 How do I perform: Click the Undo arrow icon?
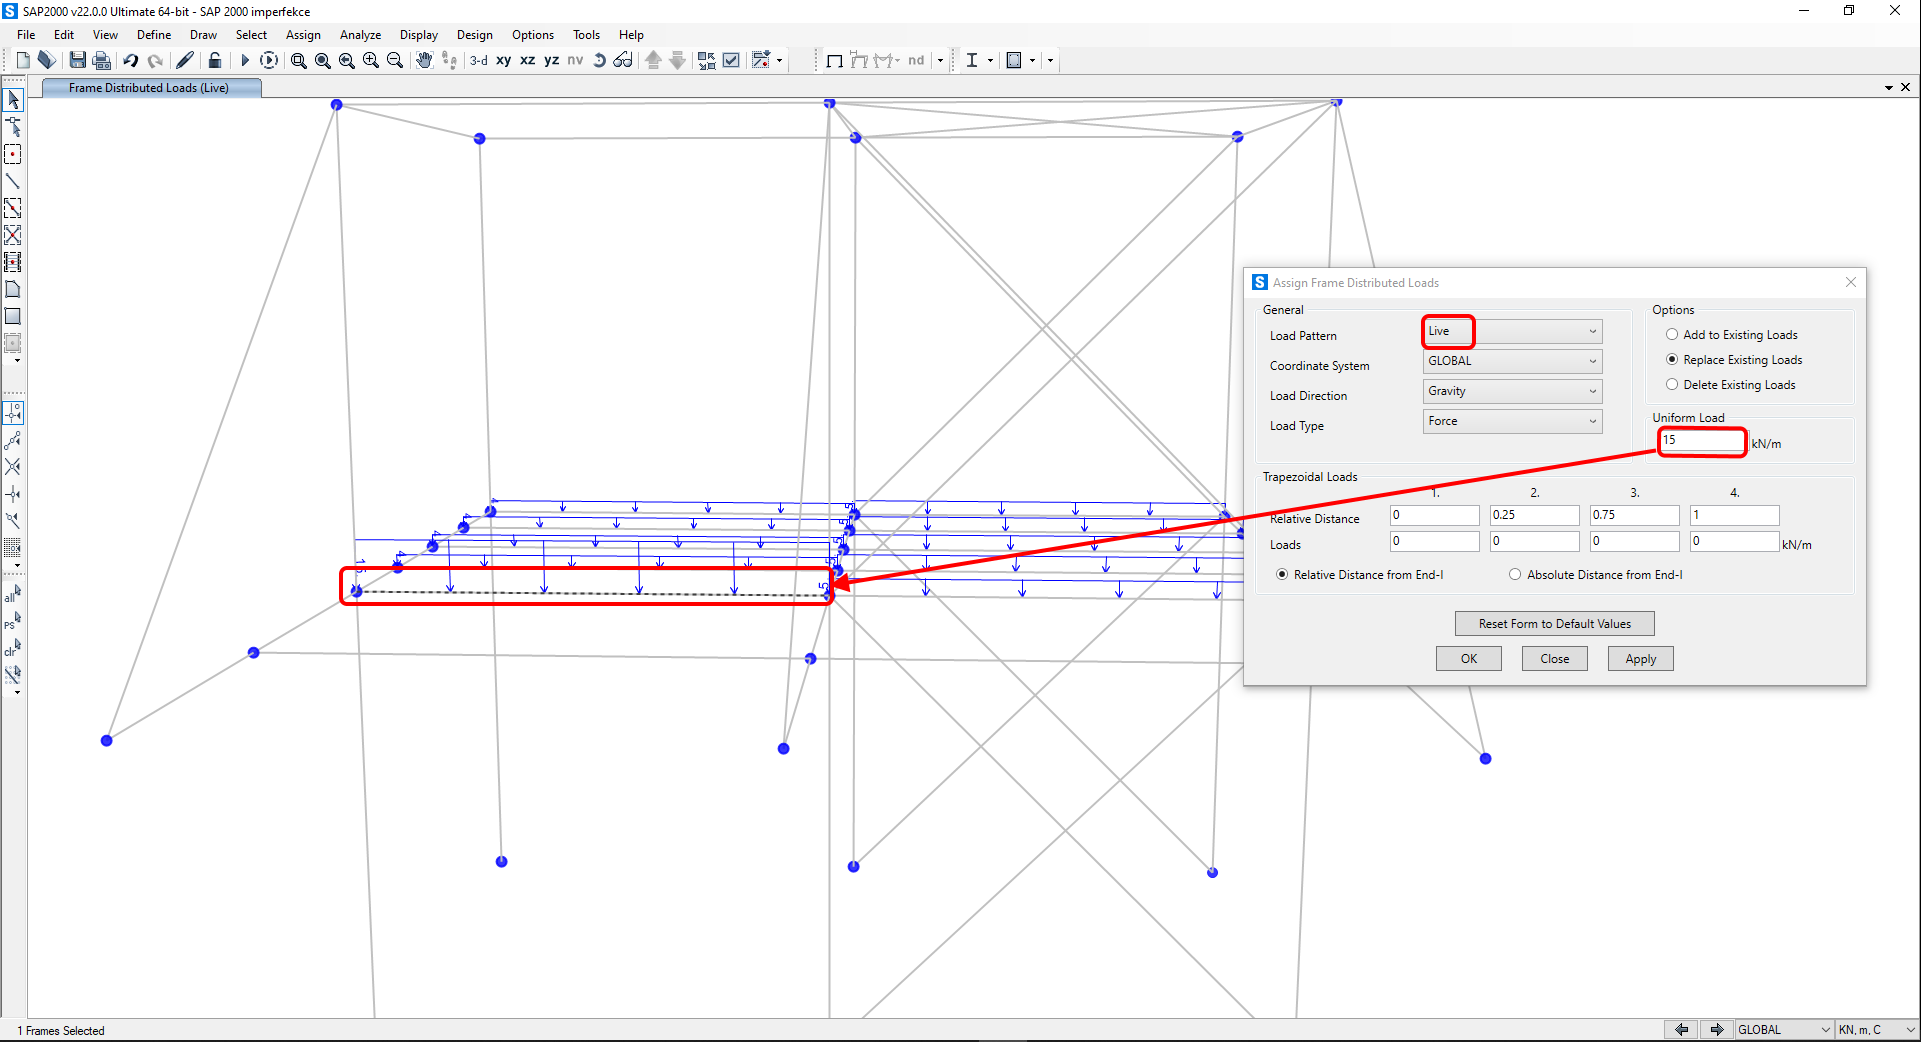[x=131, y=60]
